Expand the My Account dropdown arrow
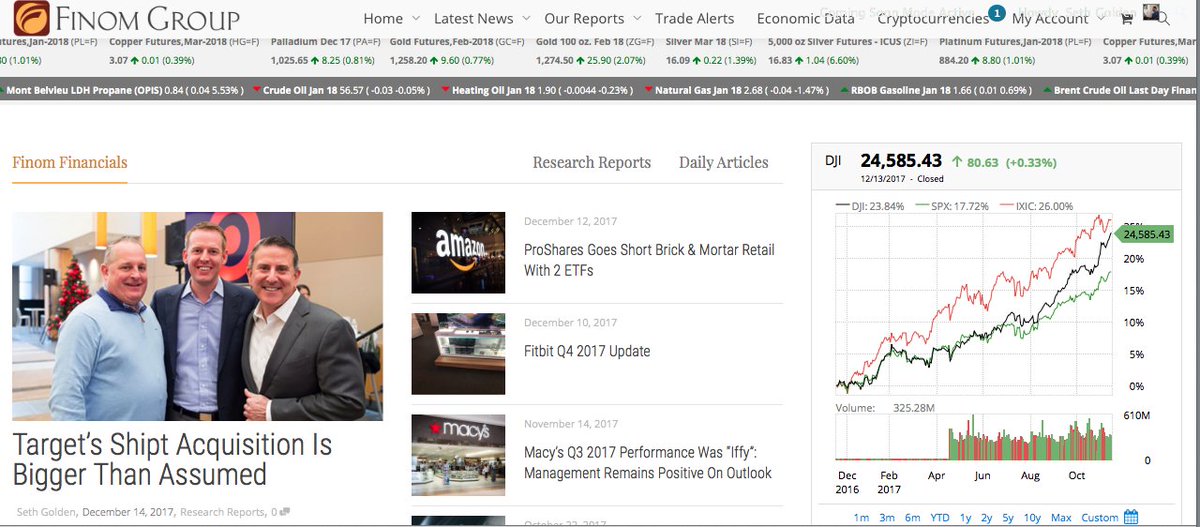The height and width of the screenshot is (527, 1200). pyautogui.click(x=1099, y=19)
